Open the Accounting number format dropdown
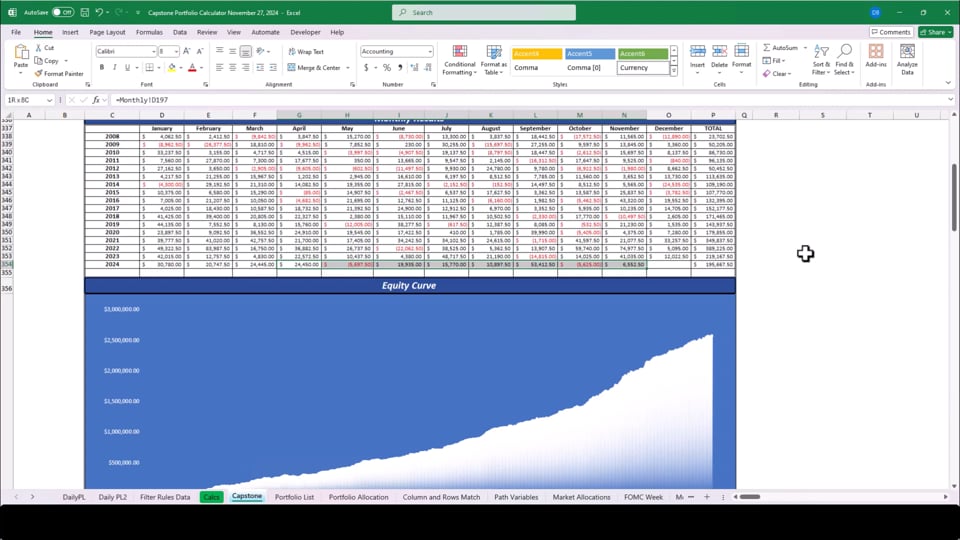The image size is (960, 540). pos(430,51)
